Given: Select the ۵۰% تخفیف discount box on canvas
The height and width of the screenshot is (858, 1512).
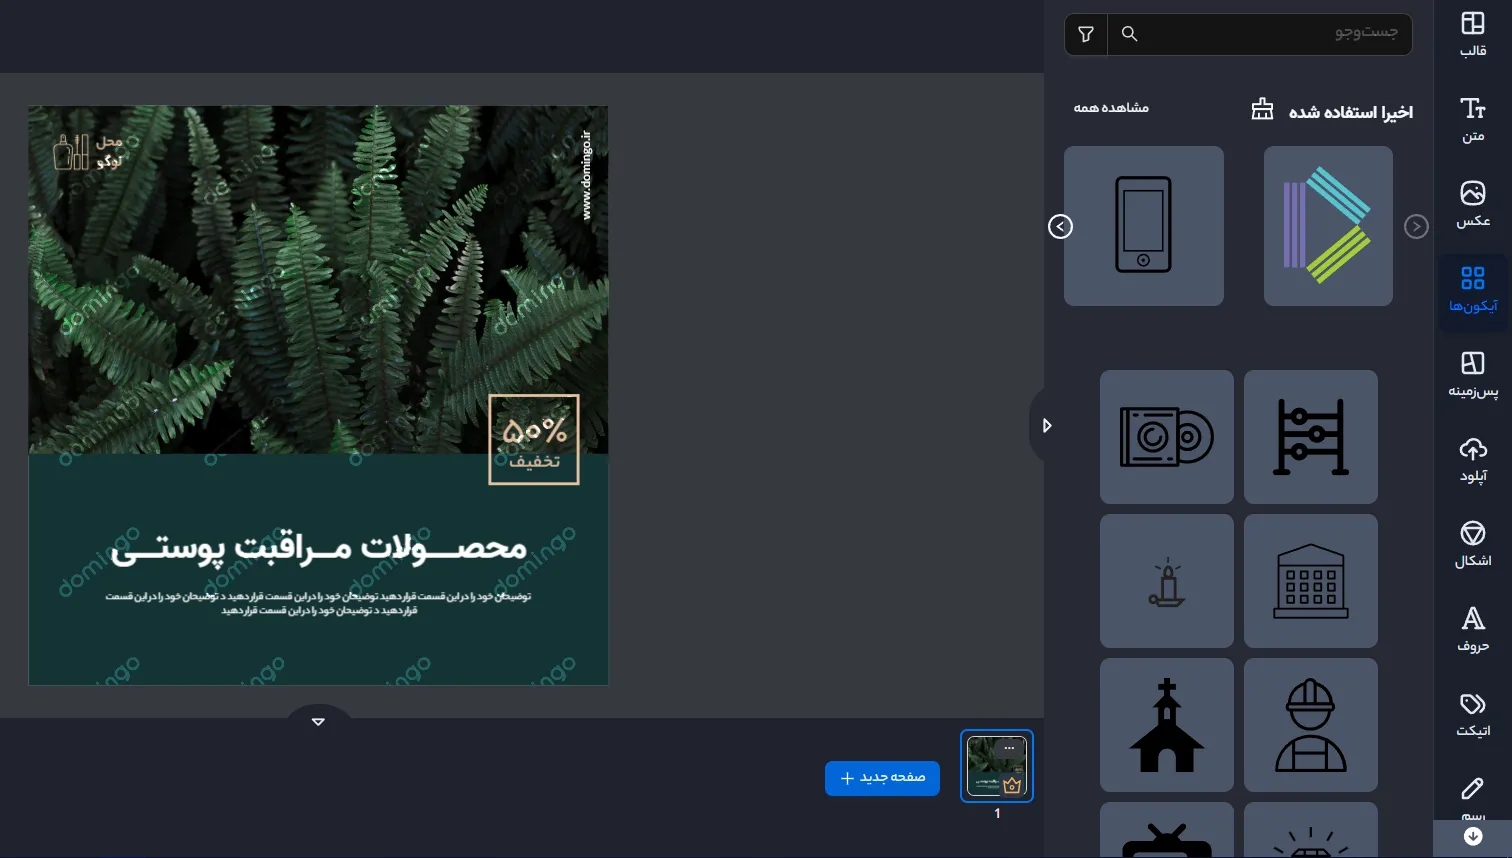Looking at the screenshot, I should (x=534, y=440).
